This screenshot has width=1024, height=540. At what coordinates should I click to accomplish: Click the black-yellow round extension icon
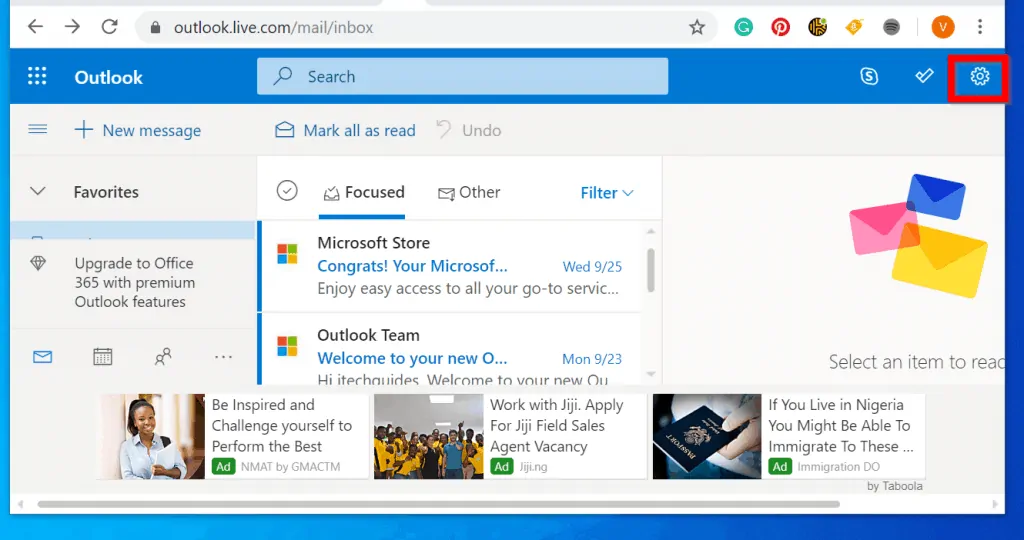817,27
